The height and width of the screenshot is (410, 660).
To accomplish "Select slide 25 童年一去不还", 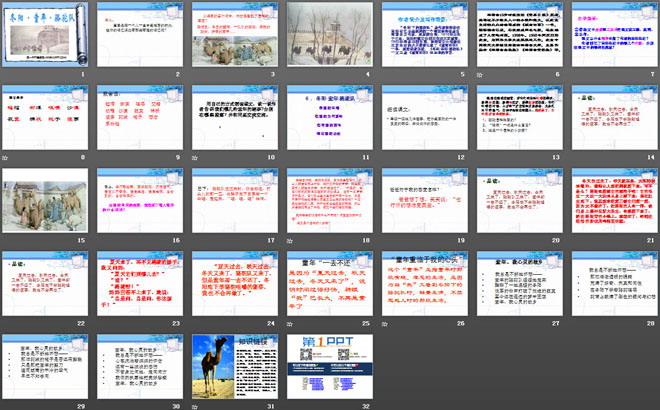I will (x=330, y=283).
